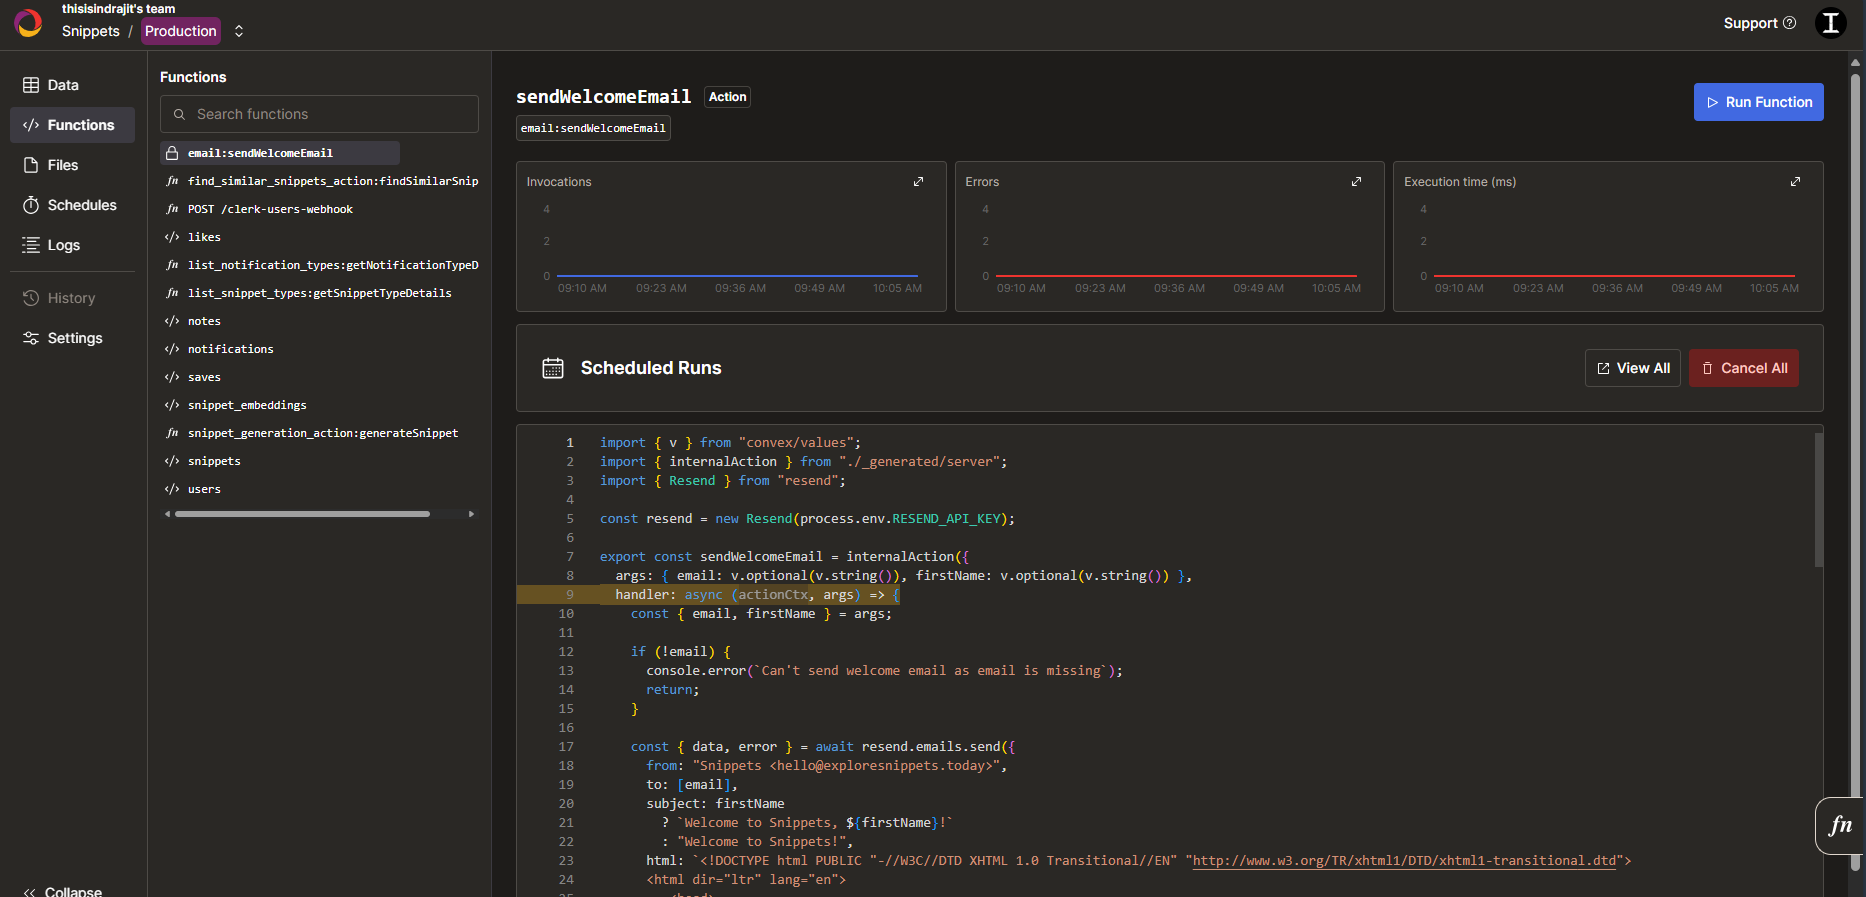Select list_notification_types function
The height and width of the screenshot is (897, 1866).
point(320,265)
